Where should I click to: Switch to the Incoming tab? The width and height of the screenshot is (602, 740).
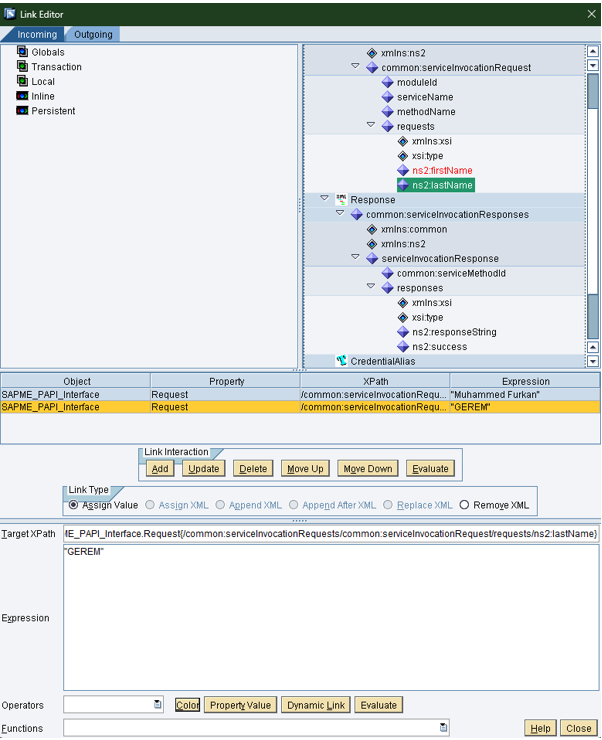click(x=37, y=34)
